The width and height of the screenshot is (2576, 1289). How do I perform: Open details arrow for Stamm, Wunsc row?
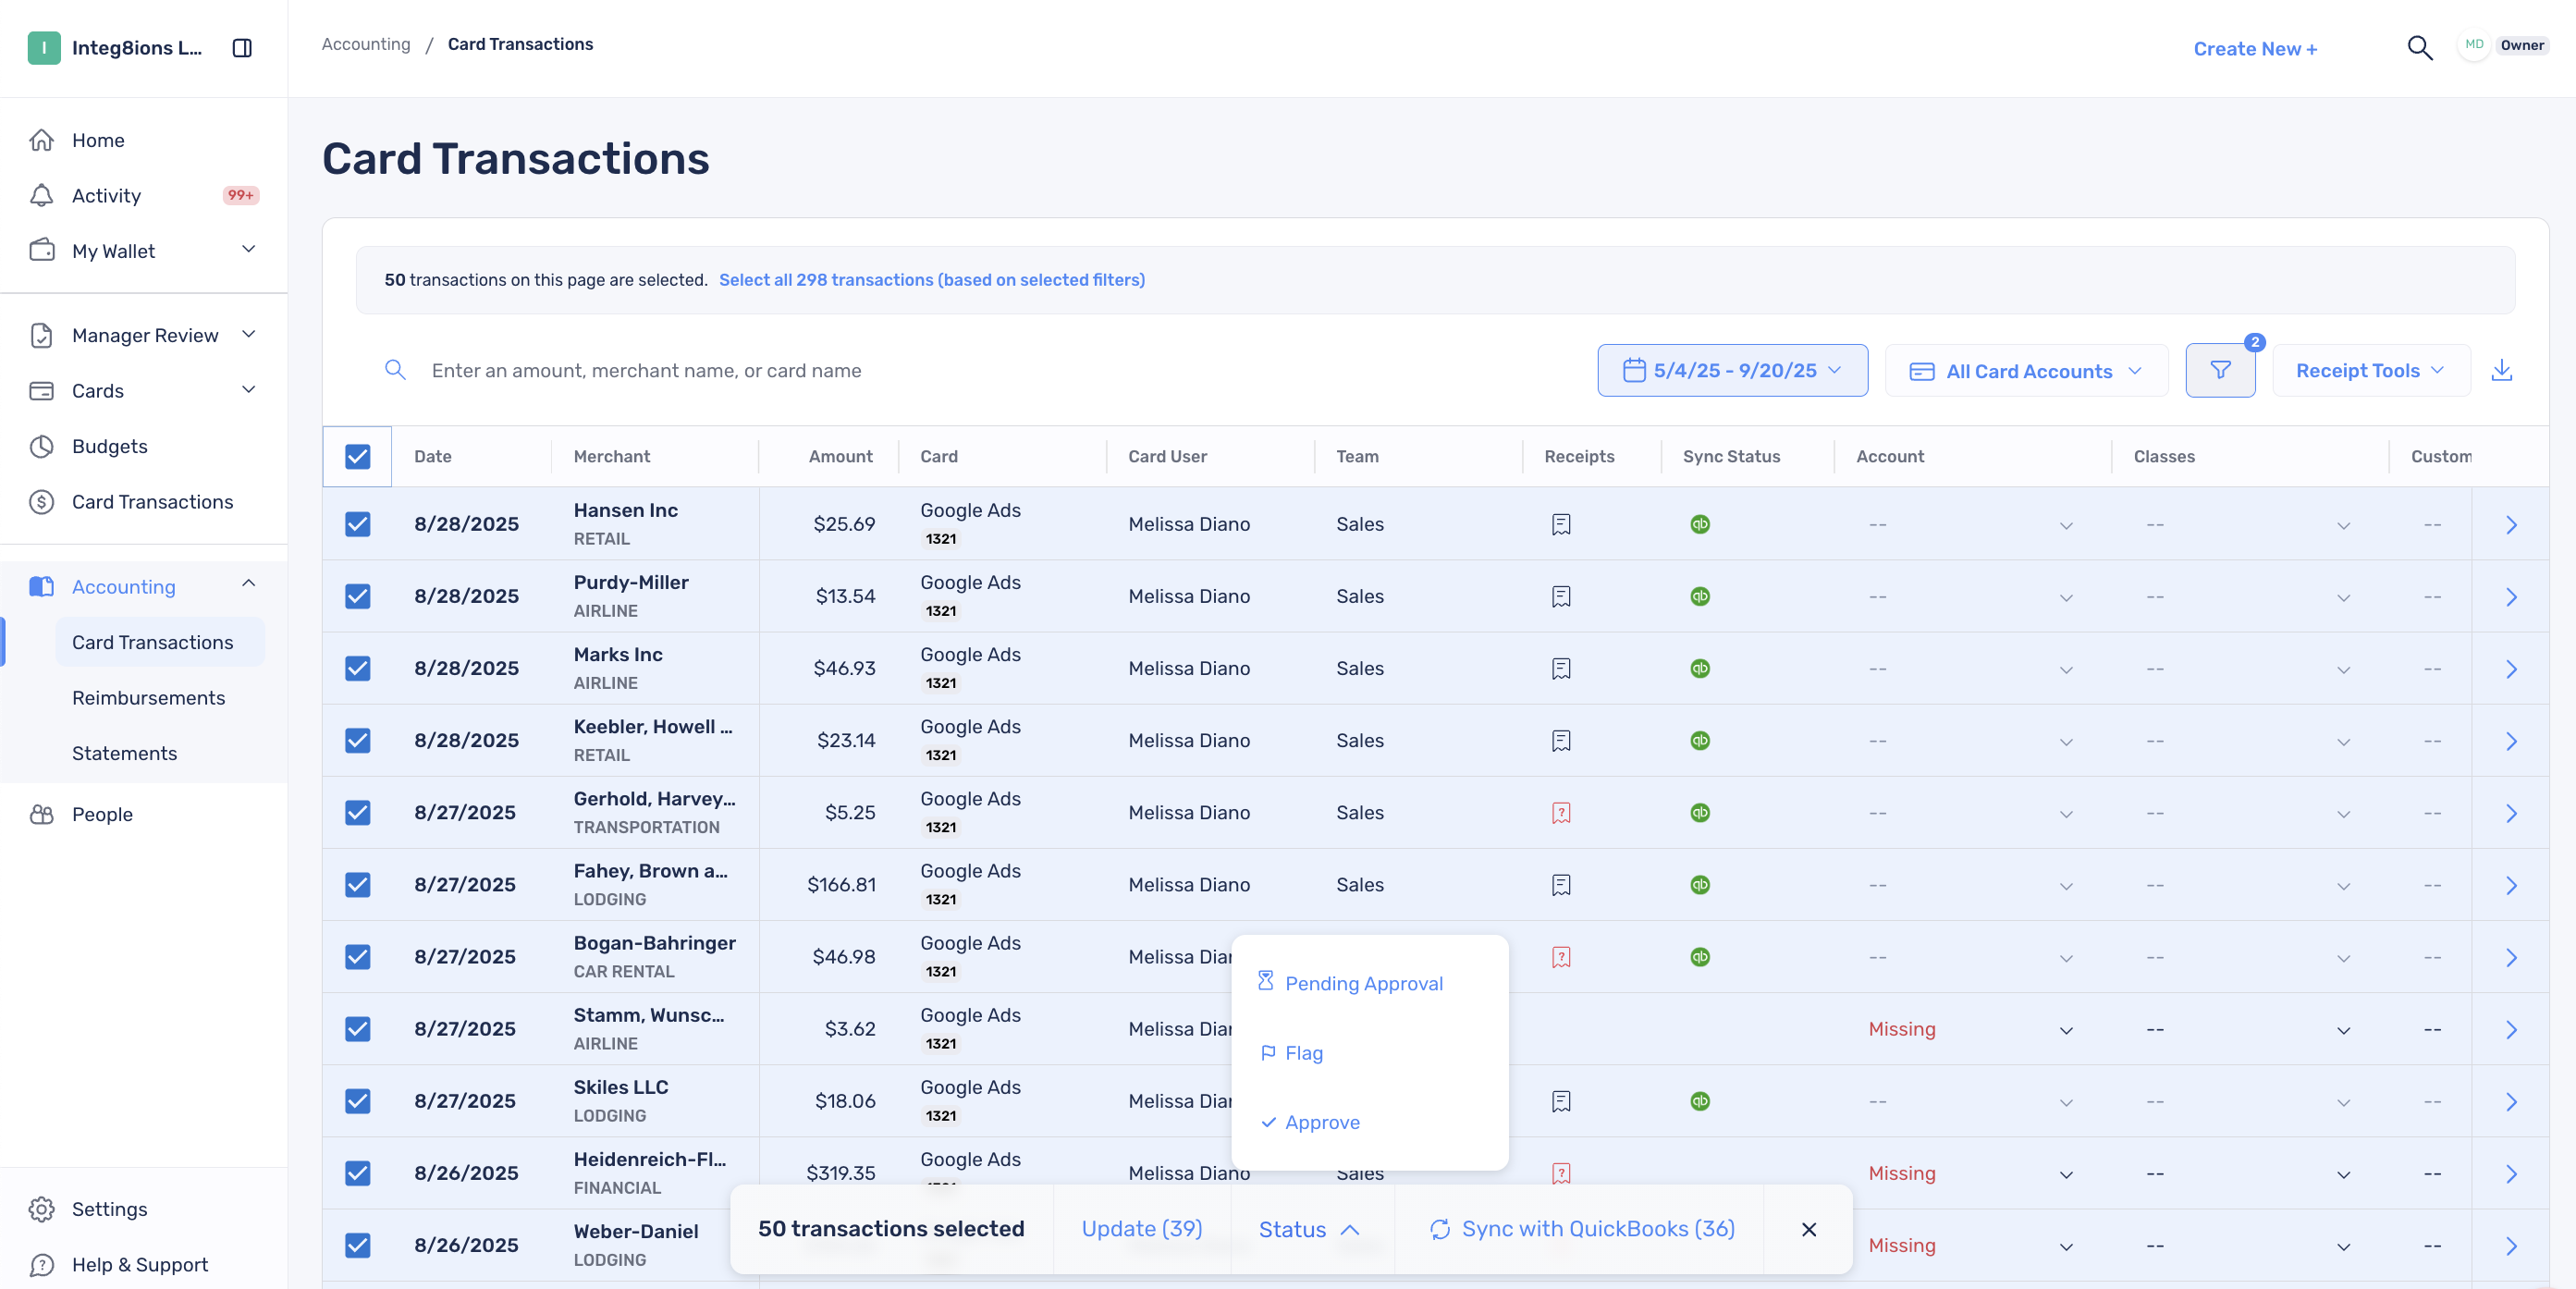click(x=2511, y=1030)
